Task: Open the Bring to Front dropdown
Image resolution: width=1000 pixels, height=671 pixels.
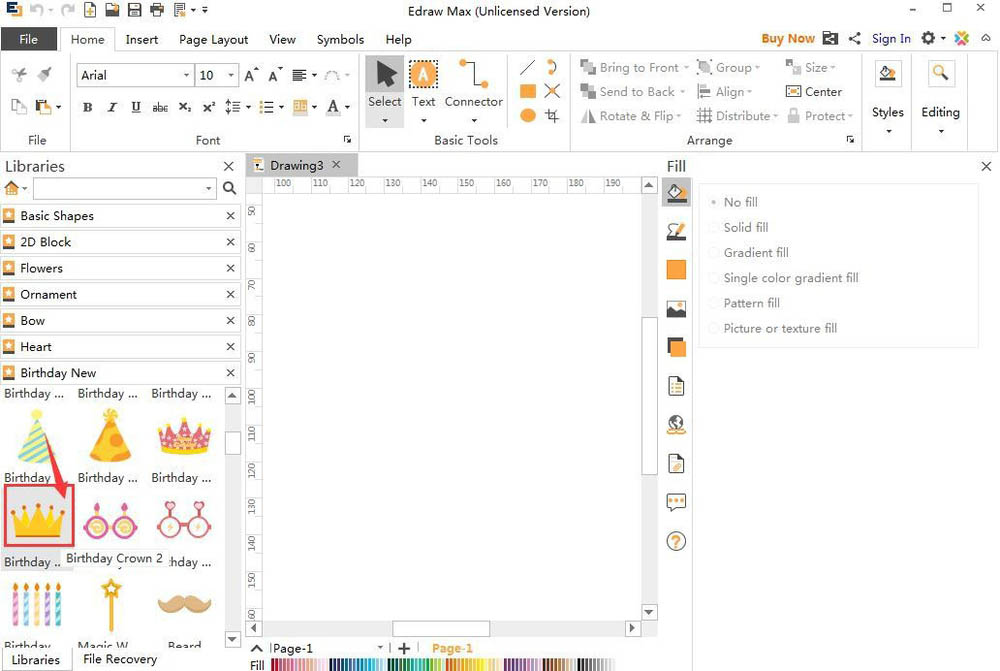Action: [x=685, y=68]
